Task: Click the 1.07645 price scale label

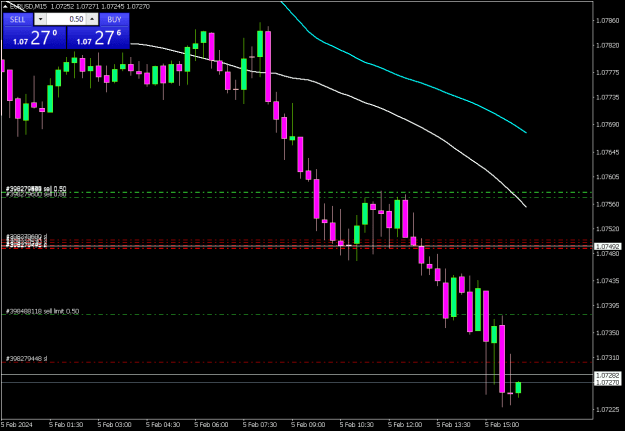Action: point(607,152)
